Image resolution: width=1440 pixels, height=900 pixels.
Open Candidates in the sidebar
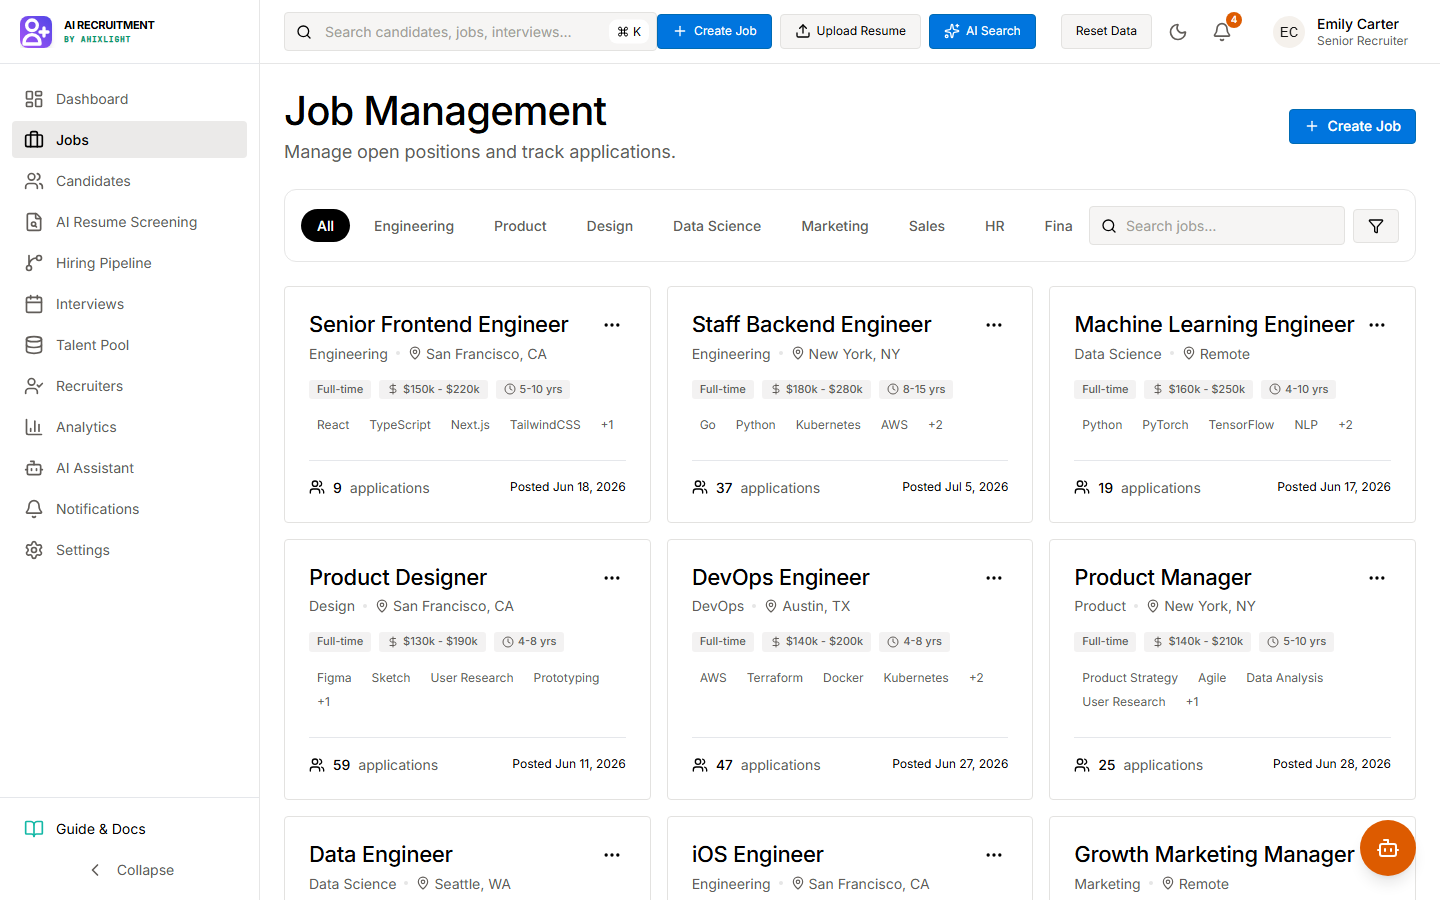(129, 181)
